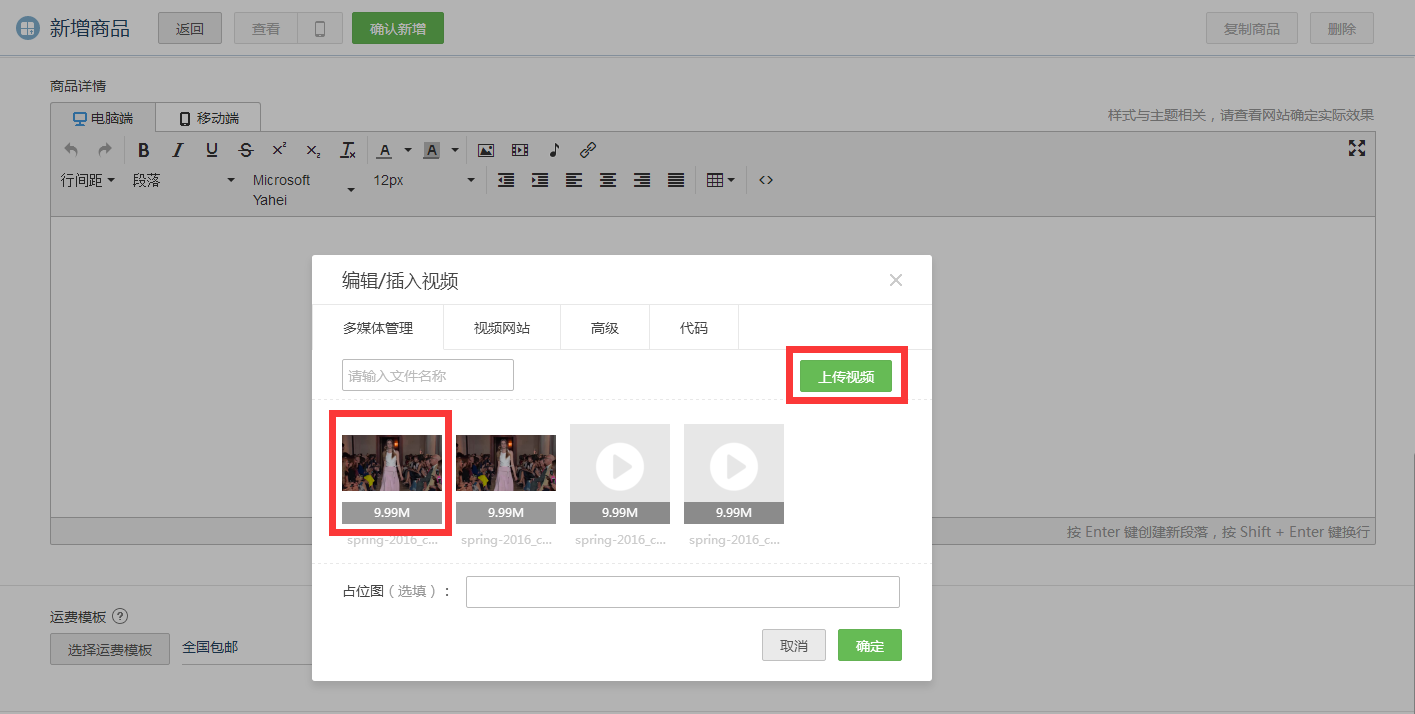Switch to the 视频网站 tab
This screenshot has width=1415, height=714.
[502, 328]
